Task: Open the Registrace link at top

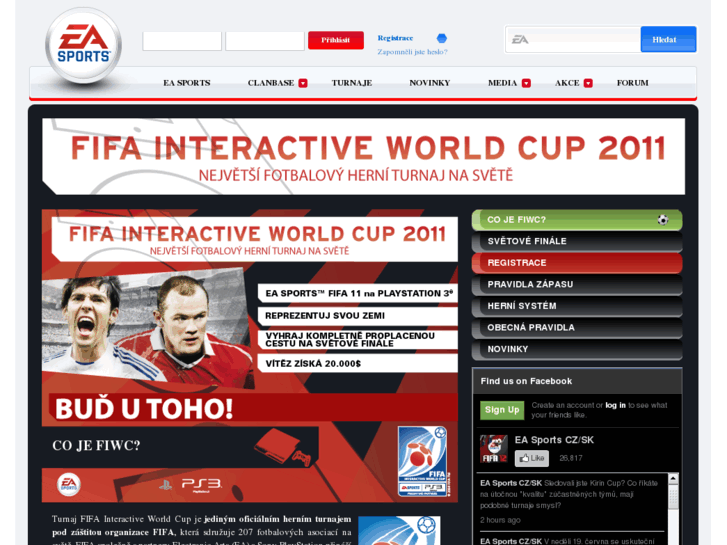Action: point(395,38)
